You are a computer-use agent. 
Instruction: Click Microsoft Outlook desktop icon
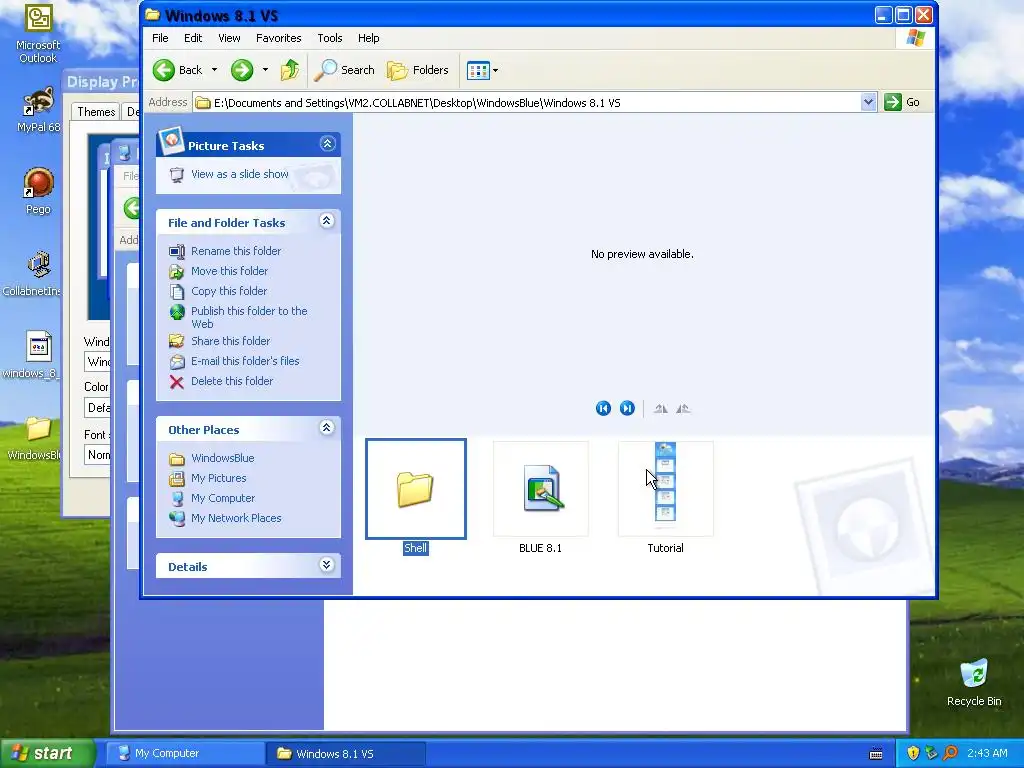[x=38, y=34]
